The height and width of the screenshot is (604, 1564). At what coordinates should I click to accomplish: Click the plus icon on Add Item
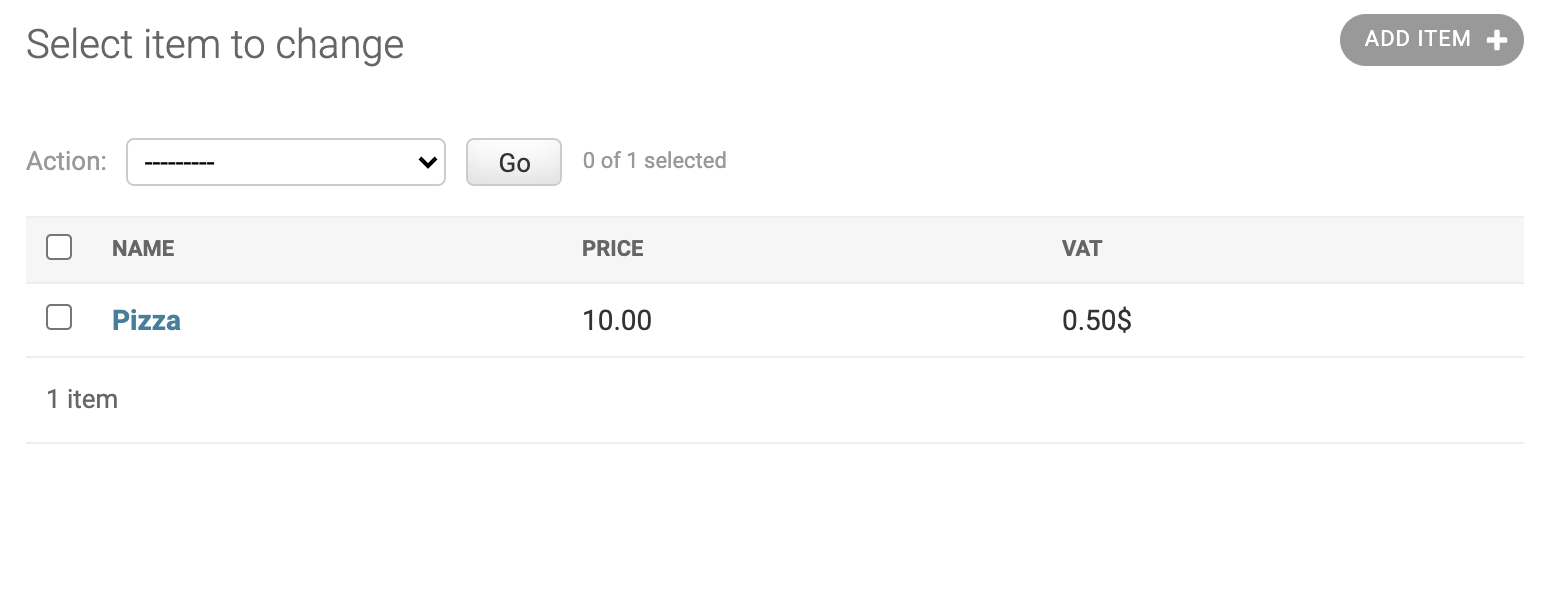(x=1496, y=40)
